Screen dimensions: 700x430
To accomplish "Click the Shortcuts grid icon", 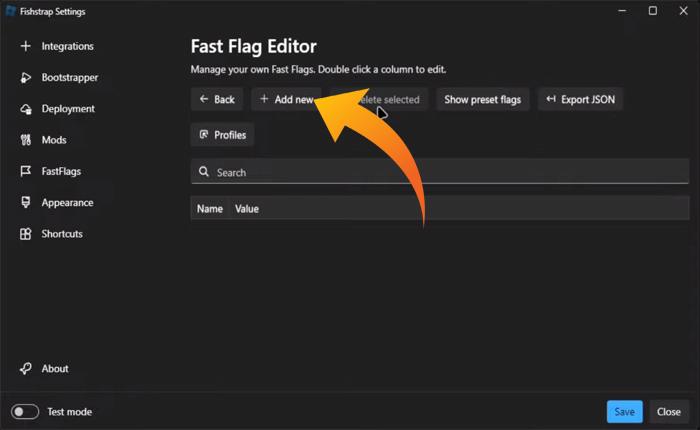I will pos(25,234).
